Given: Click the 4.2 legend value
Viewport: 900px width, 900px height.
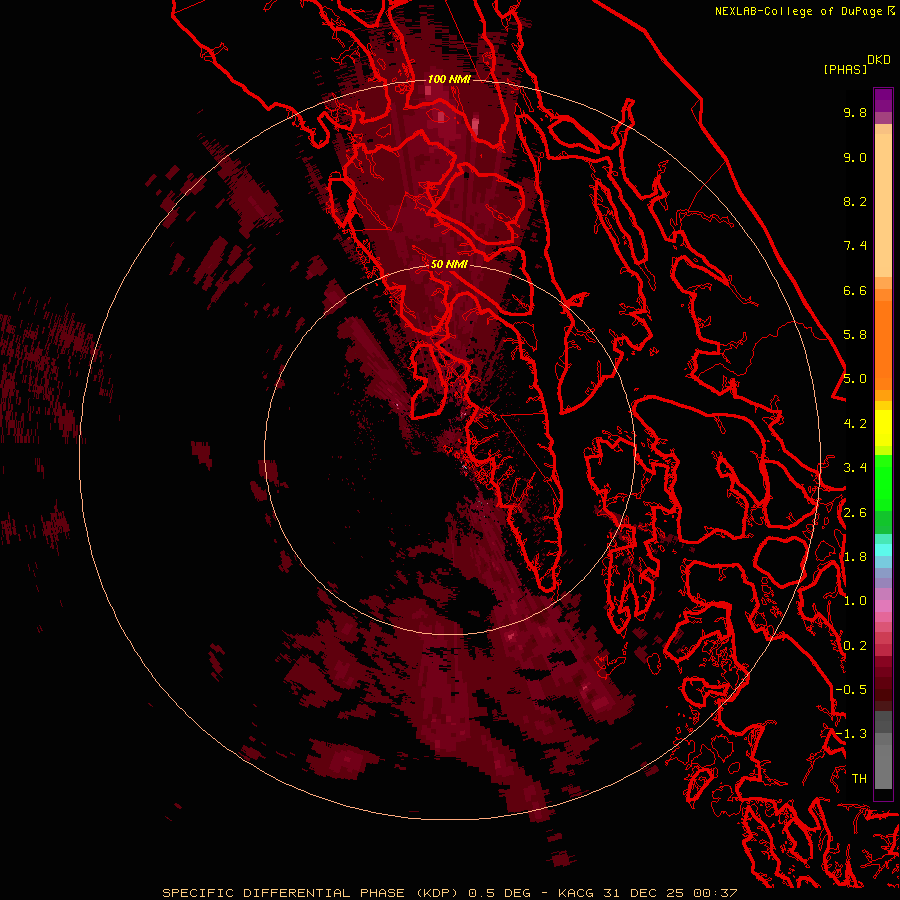Looking at the screenshot, I should [x=855, y=424].
